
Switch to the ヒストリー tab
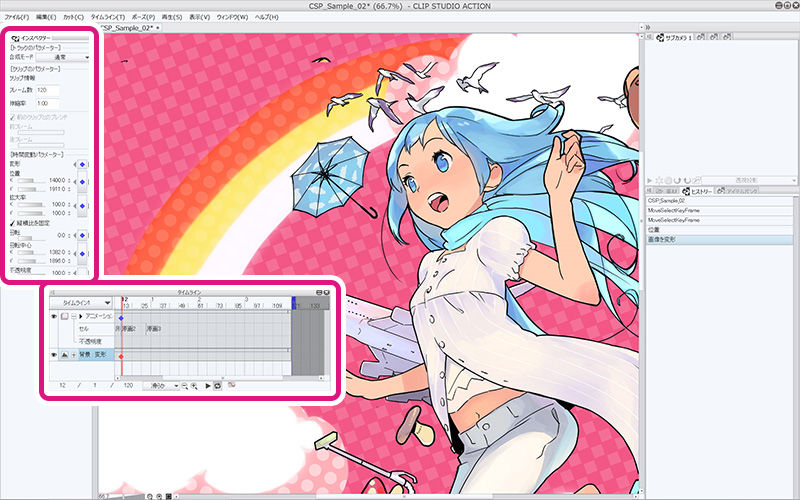click(x=697, y=191)
